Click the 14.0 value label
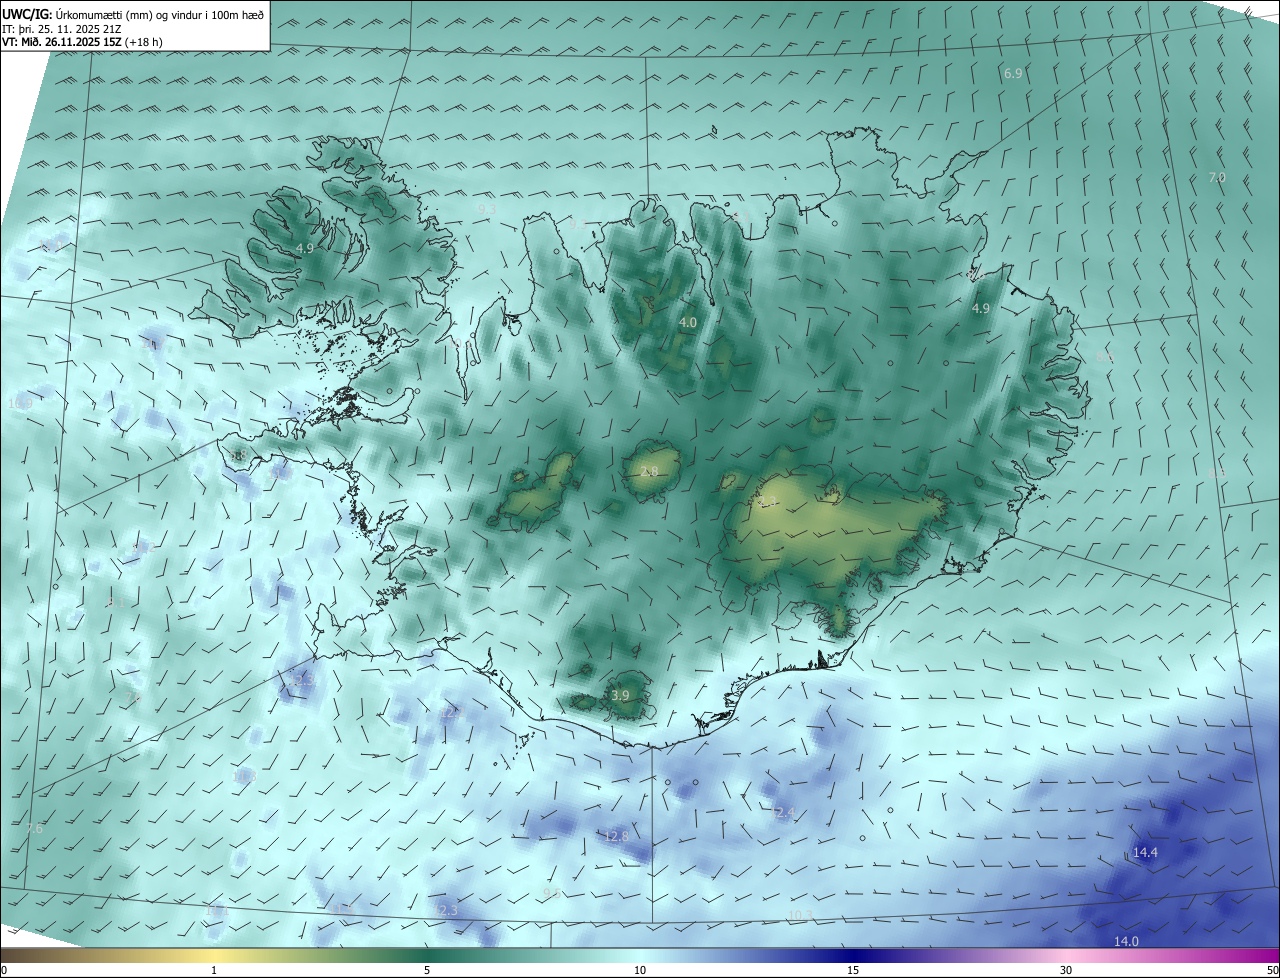The image size is (1280, 978). (1126, 941)
